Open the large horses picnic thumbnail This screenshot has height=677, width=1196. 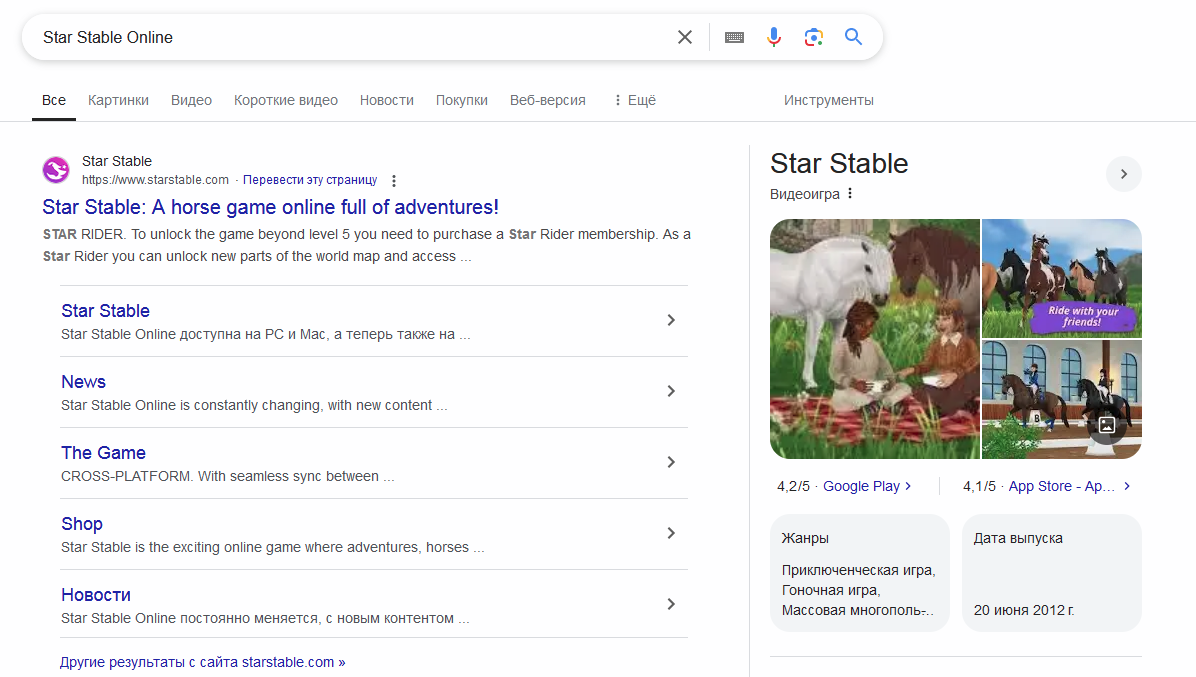[x=875, y=338]
